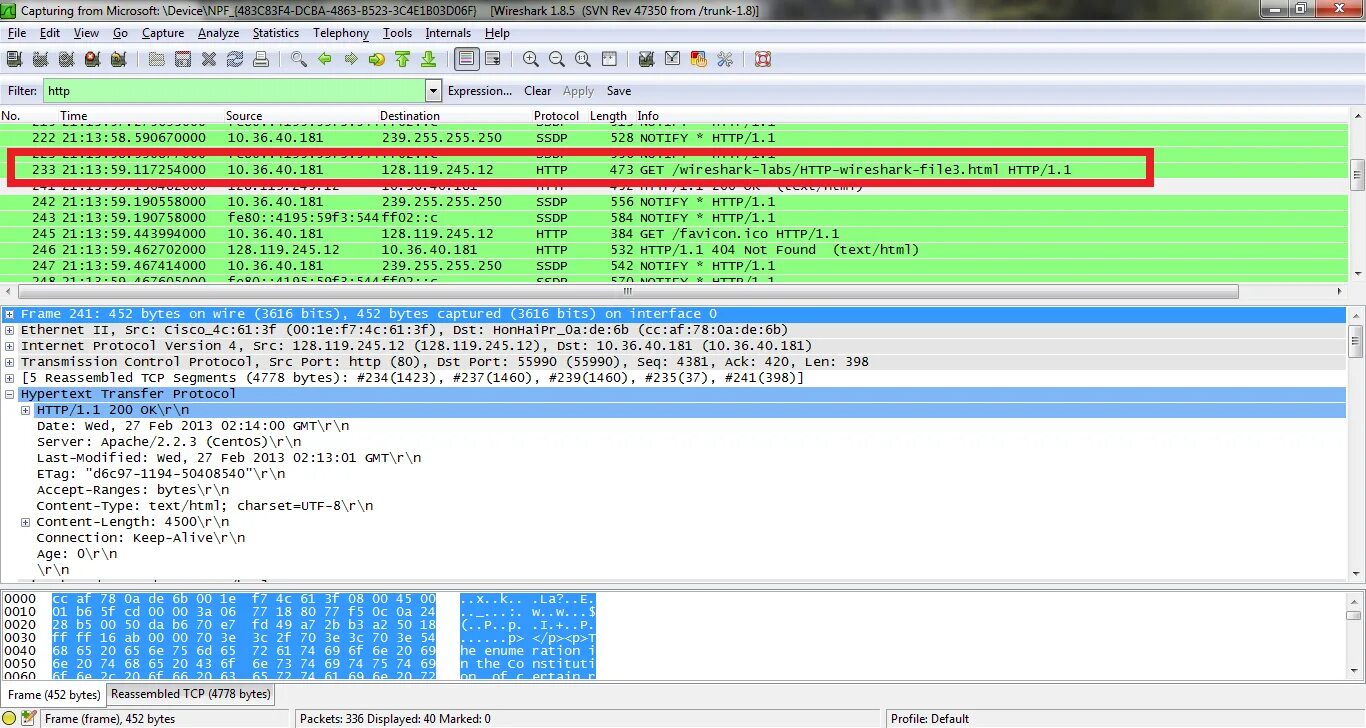This screenshot has height=728, width=1366.
Task: Expand the Frame 241 tree node
Action: click(10, 314)
